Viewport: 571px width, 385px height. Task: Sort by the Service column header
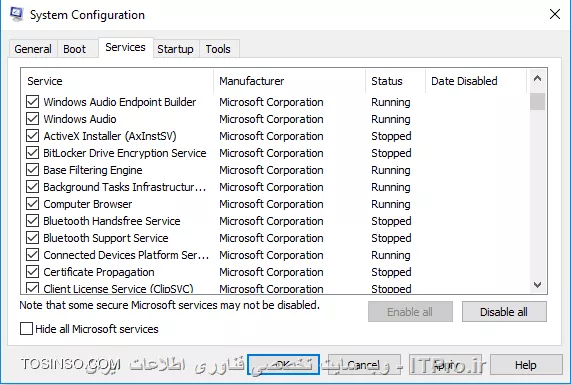(117, 80)
